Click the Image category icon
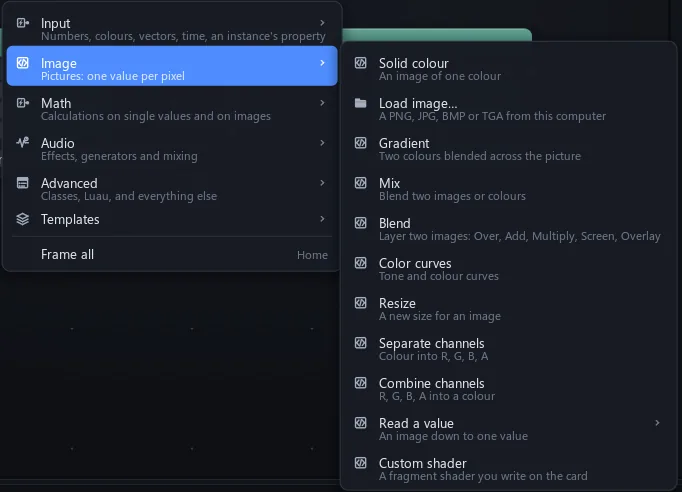 tap(23, 63)
